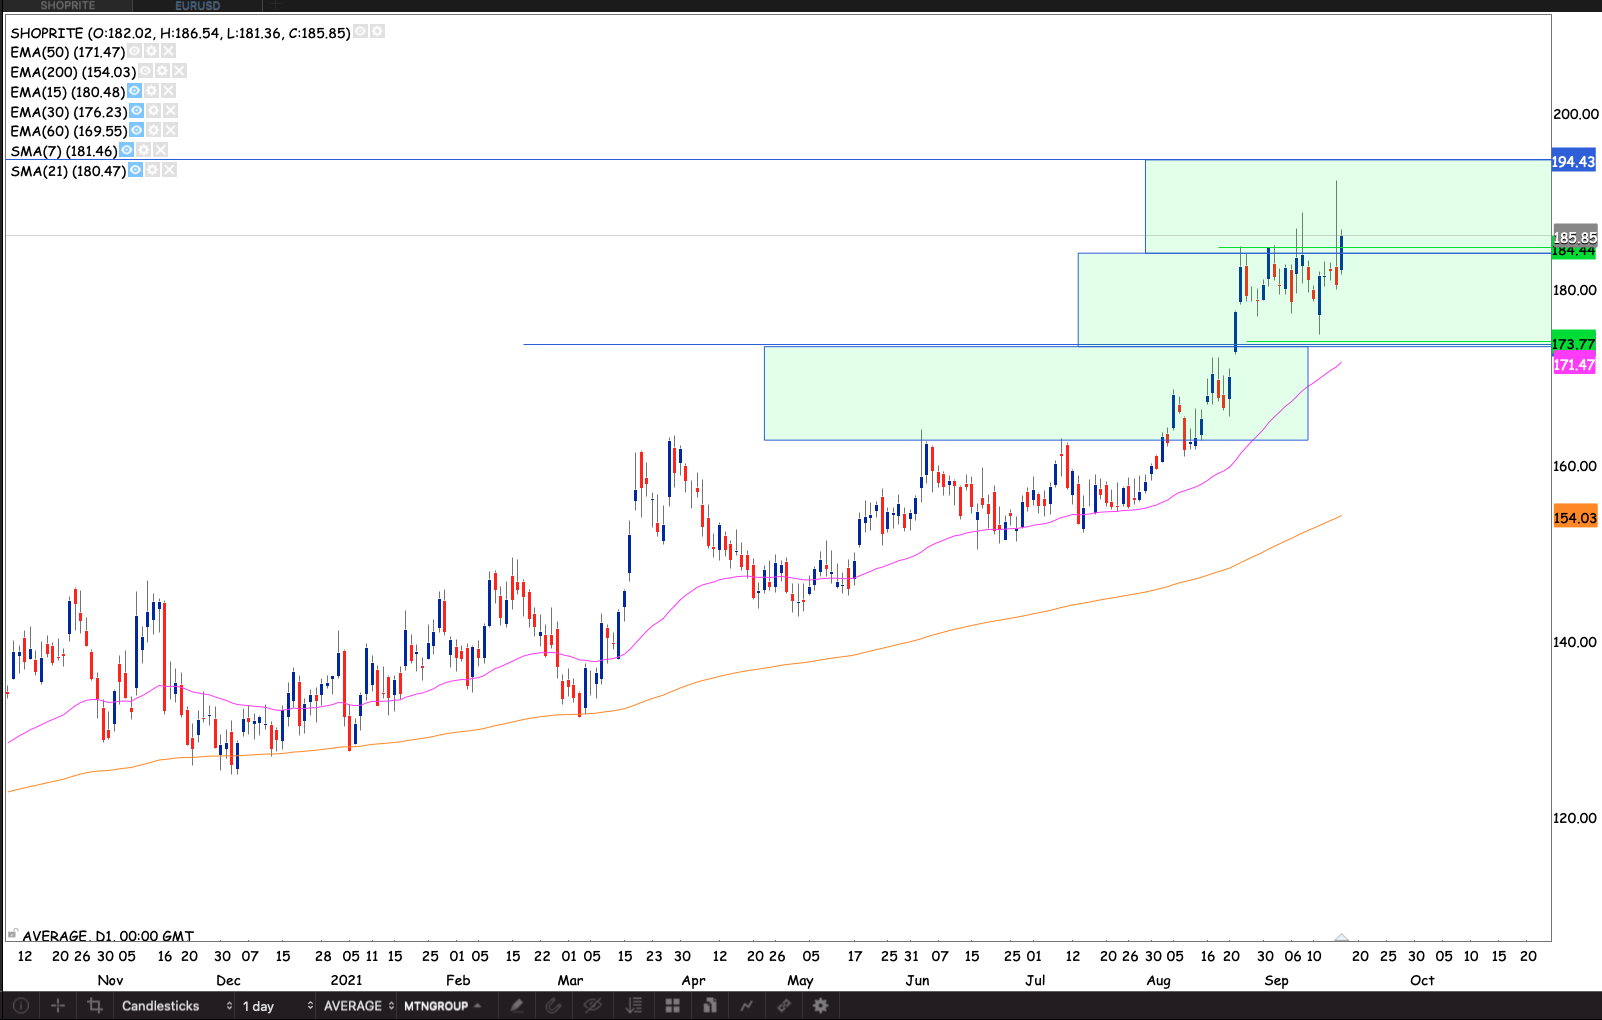Click the line chart indicators icon

point(746,1006)
